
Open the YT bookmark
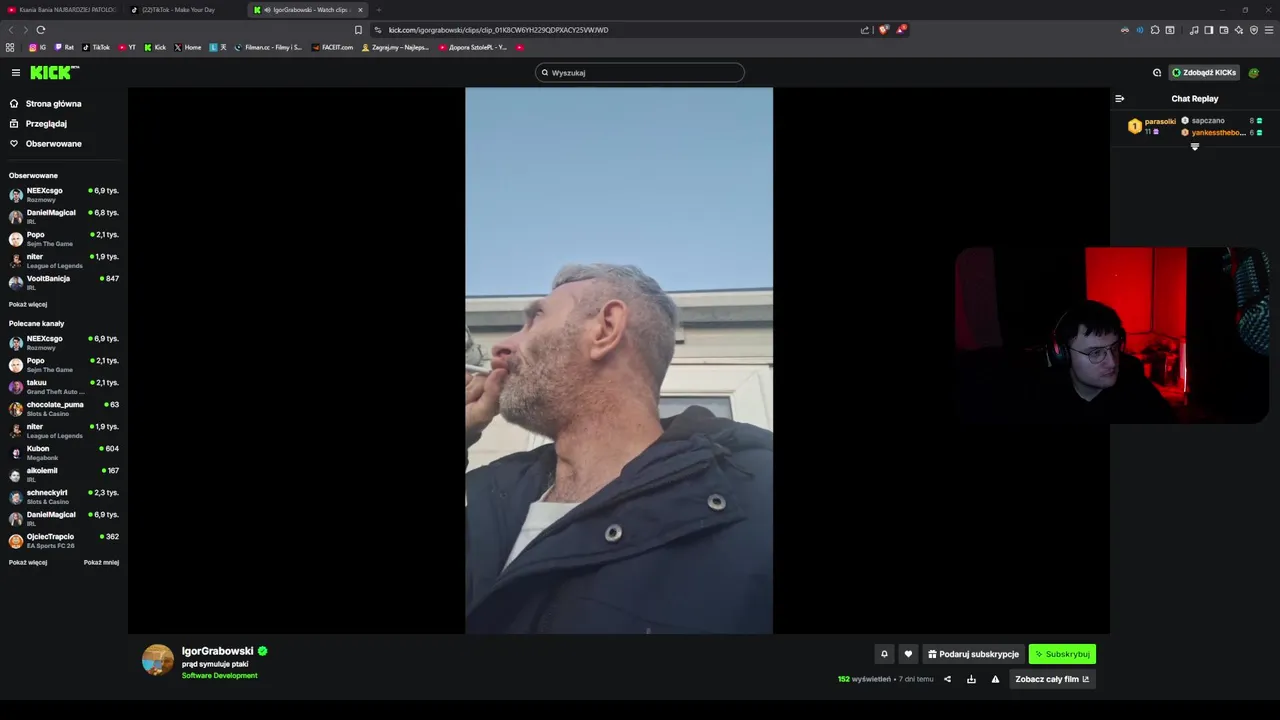coord(127,47)
